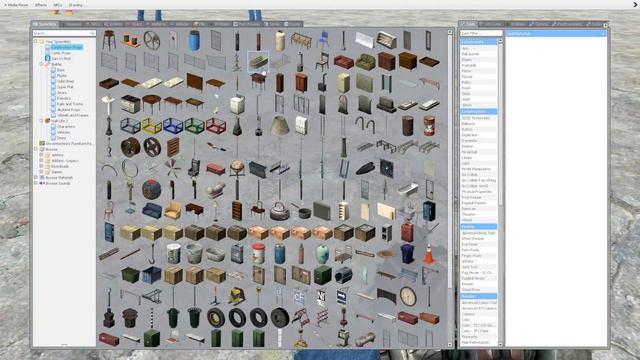Collapse the Posing tool category header
Image resolution: width=640 pixels, height=360 pixels.
point(478,227)
